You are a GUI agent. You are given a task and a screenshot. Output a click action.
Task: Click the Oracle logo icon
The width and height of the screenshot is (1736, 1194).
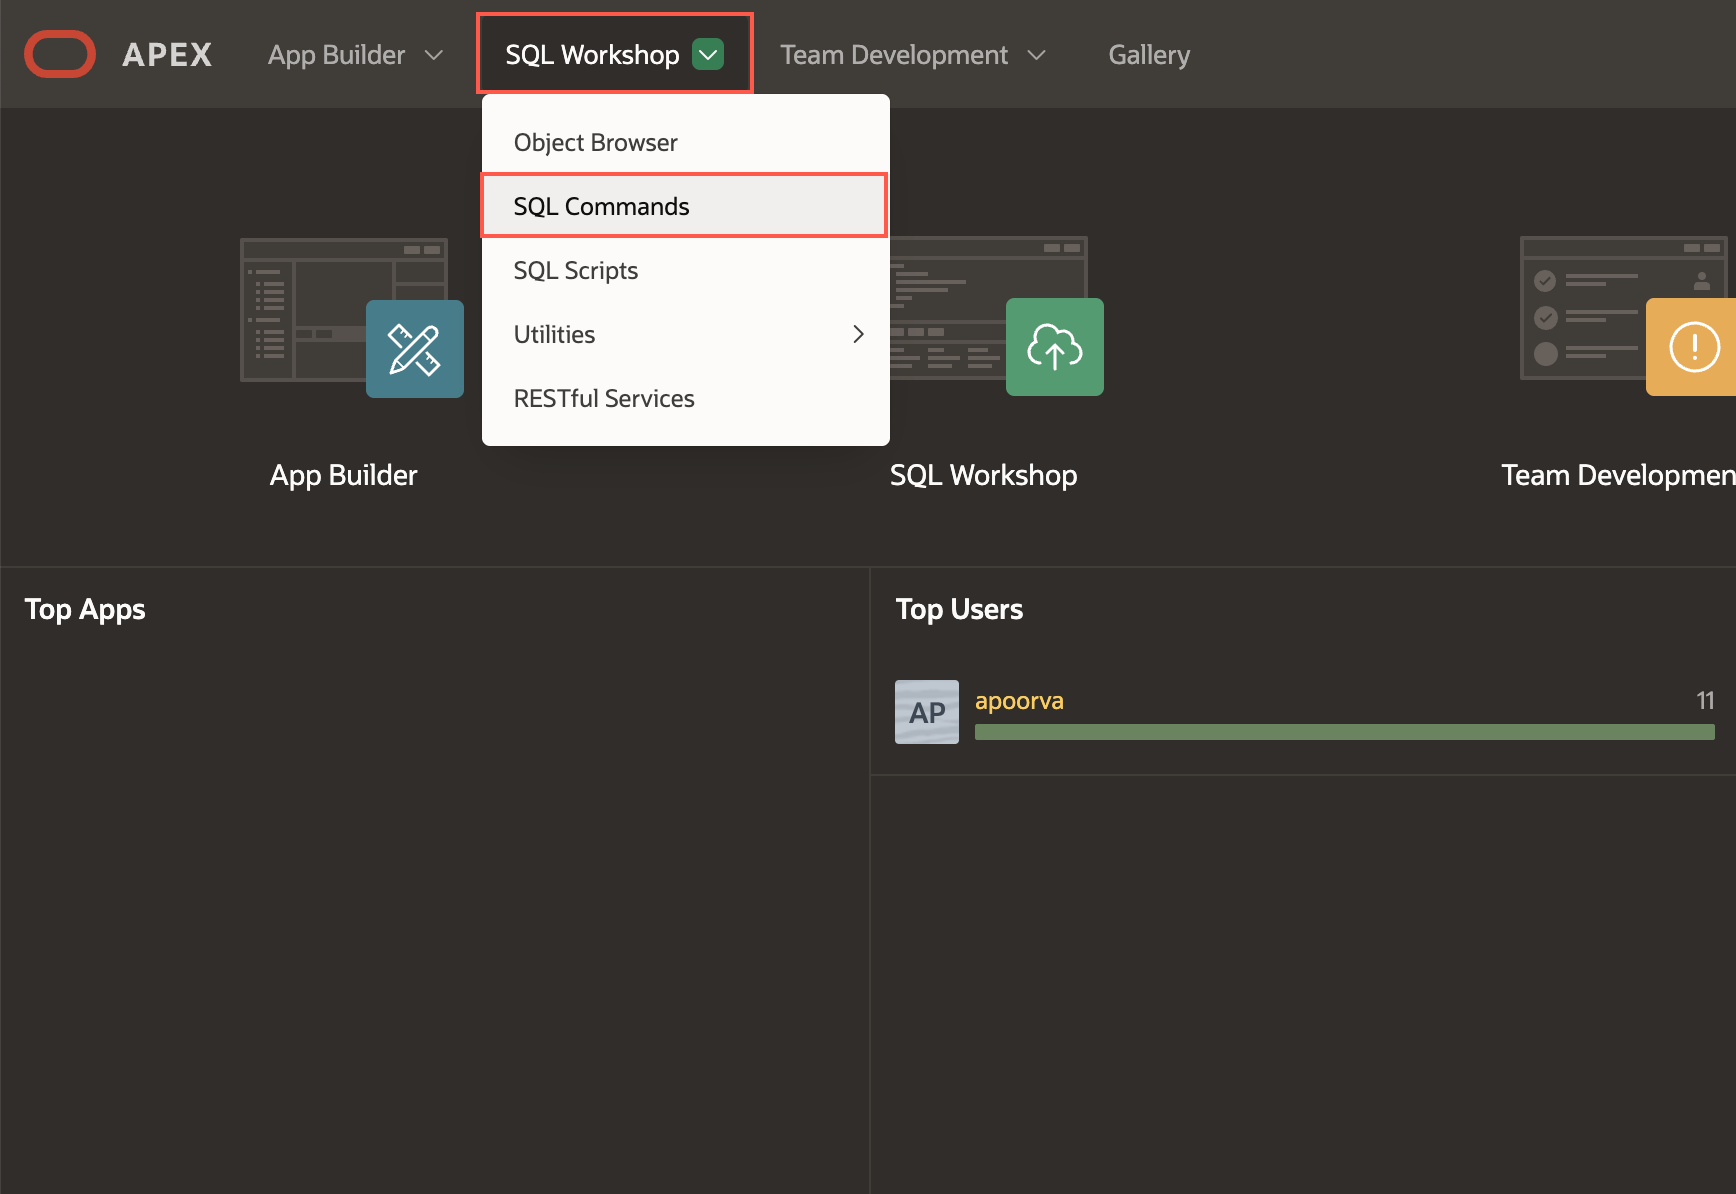pyautogui.click(x=60, y=54)
